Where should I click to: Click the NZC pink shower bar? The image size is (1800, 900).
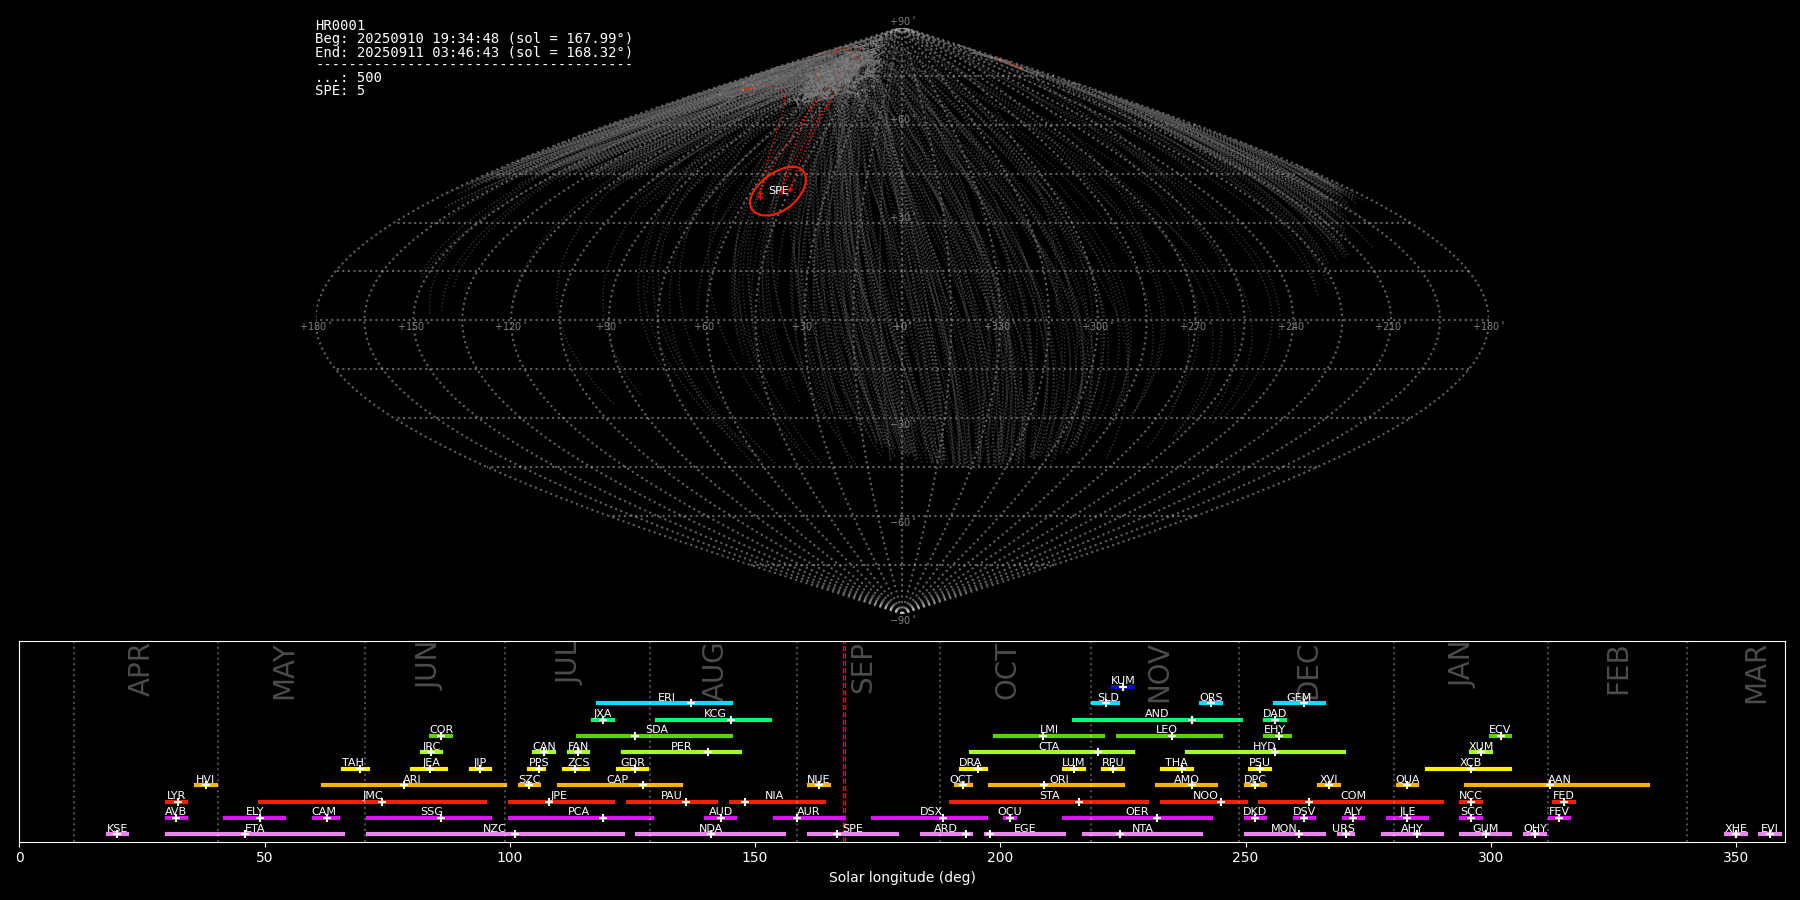[x=495, y=834]
